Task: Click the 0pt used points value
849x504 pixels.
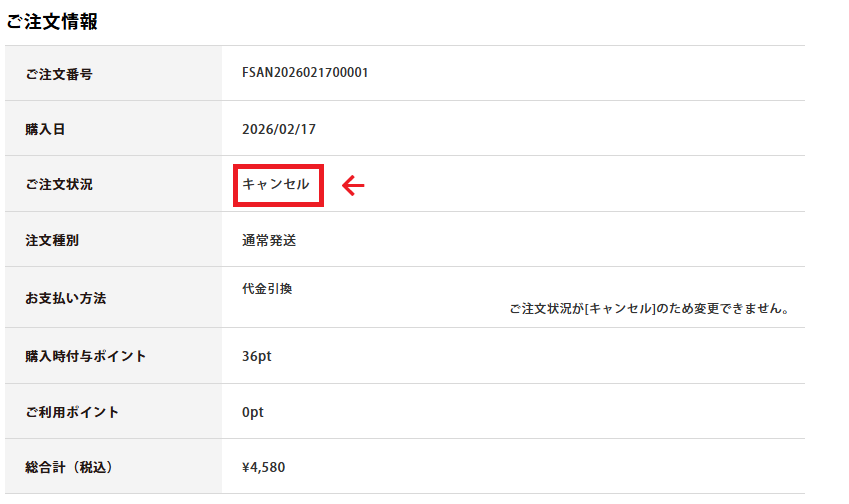Action: pyautogui.click(x=253, y=412)
